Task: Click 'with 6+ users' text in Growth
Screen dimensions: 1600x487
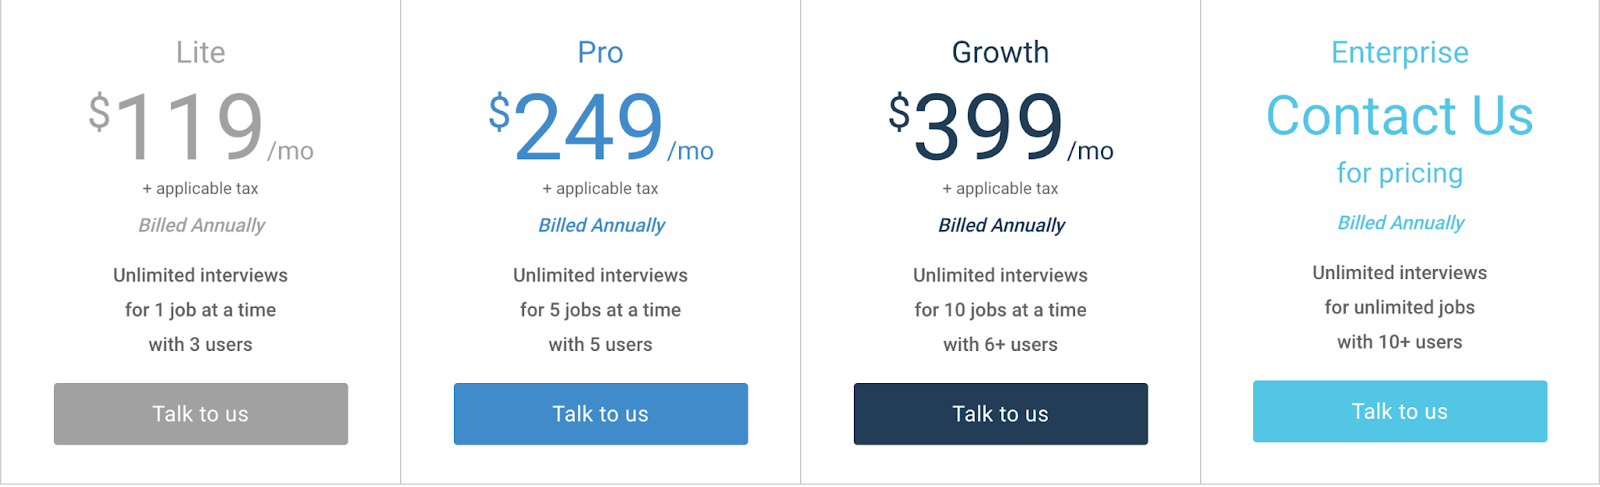Action: pos(1001,344)
